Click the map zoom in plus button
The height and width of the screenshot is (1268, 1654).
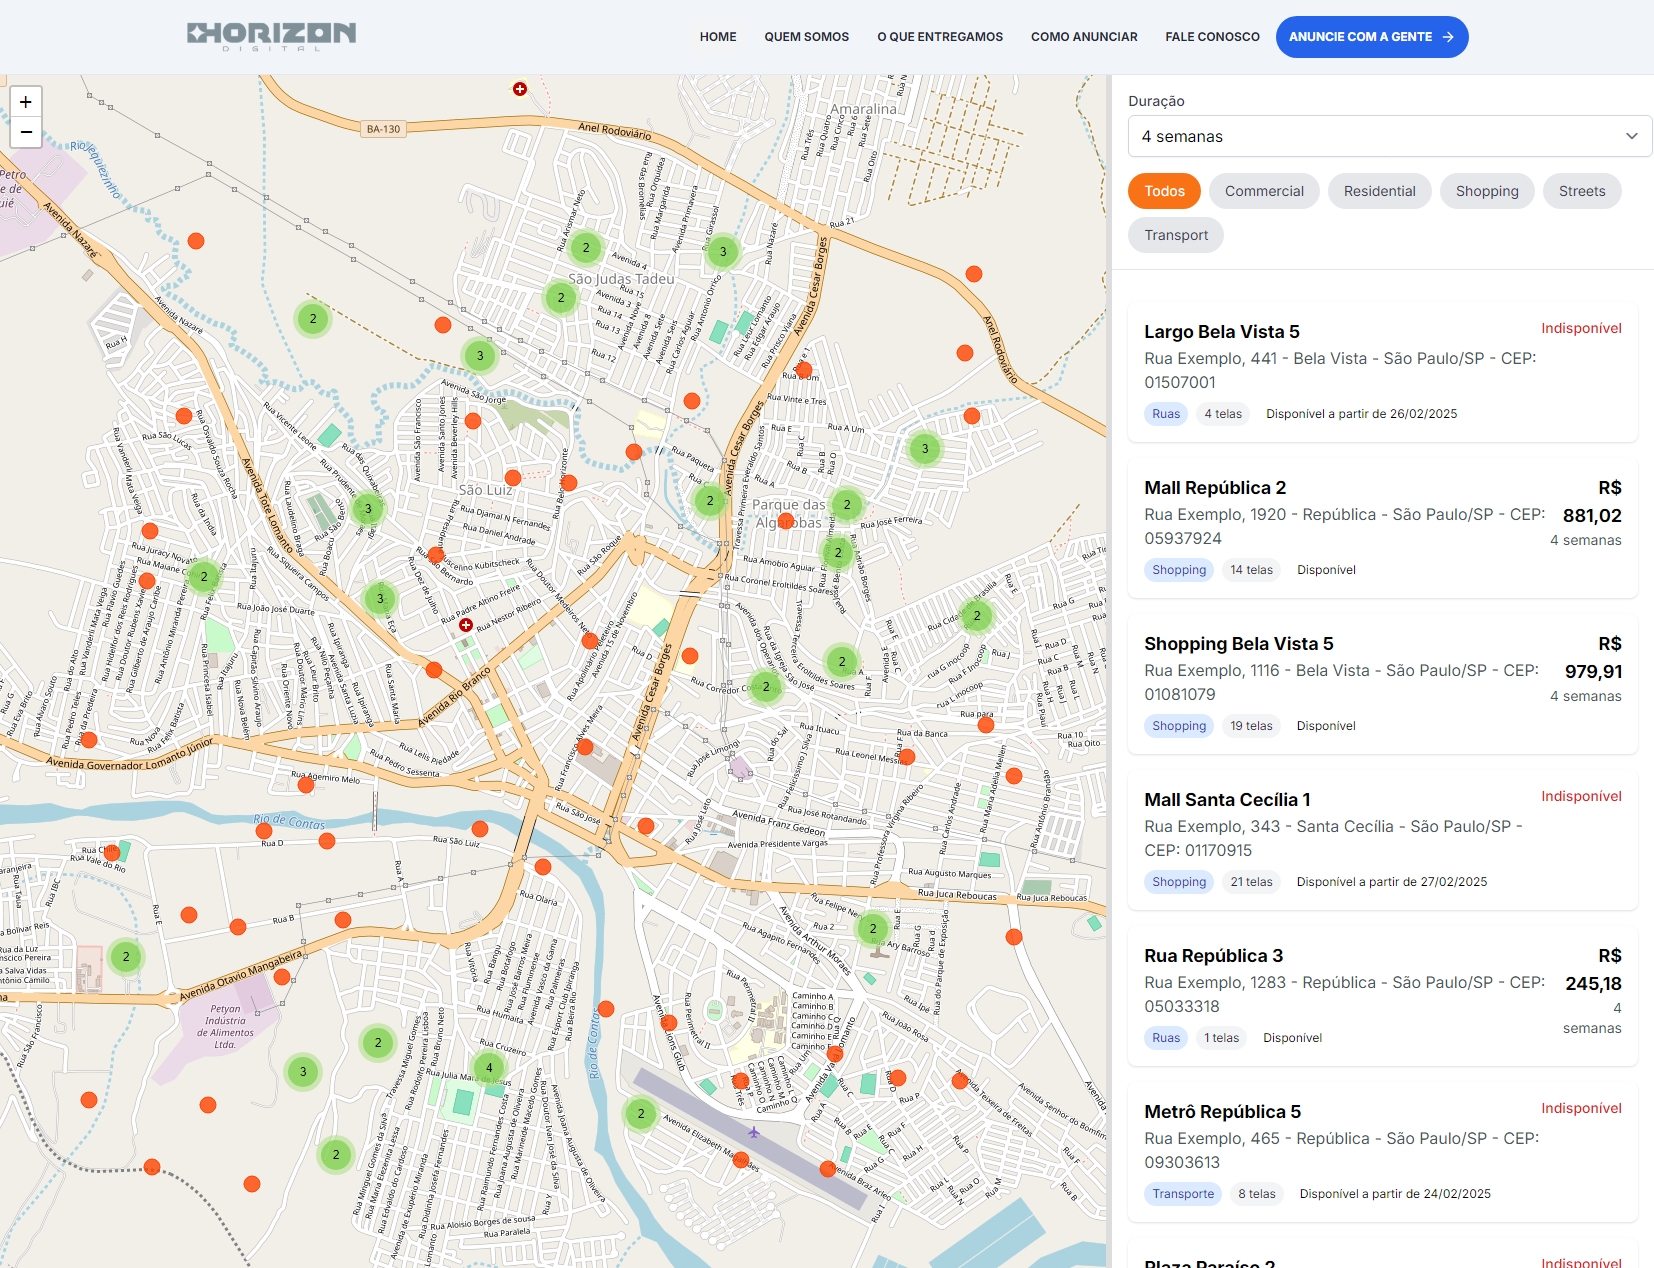[26, 102]
